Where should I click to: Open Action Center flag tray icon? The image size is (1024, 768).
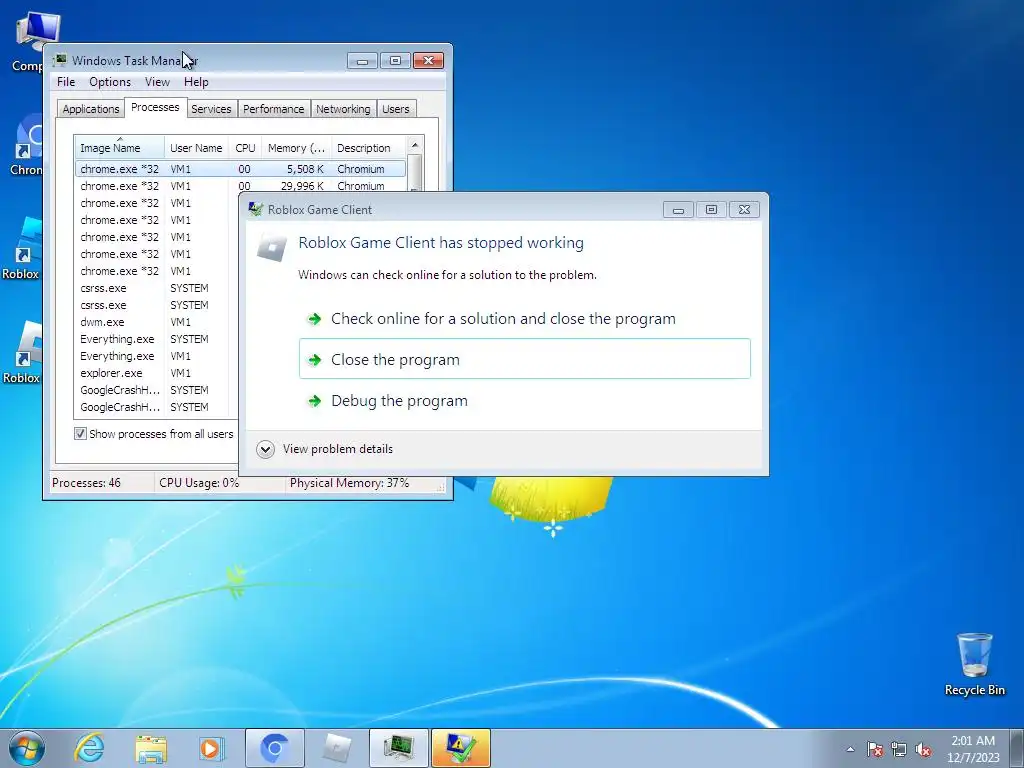point(875,749)
